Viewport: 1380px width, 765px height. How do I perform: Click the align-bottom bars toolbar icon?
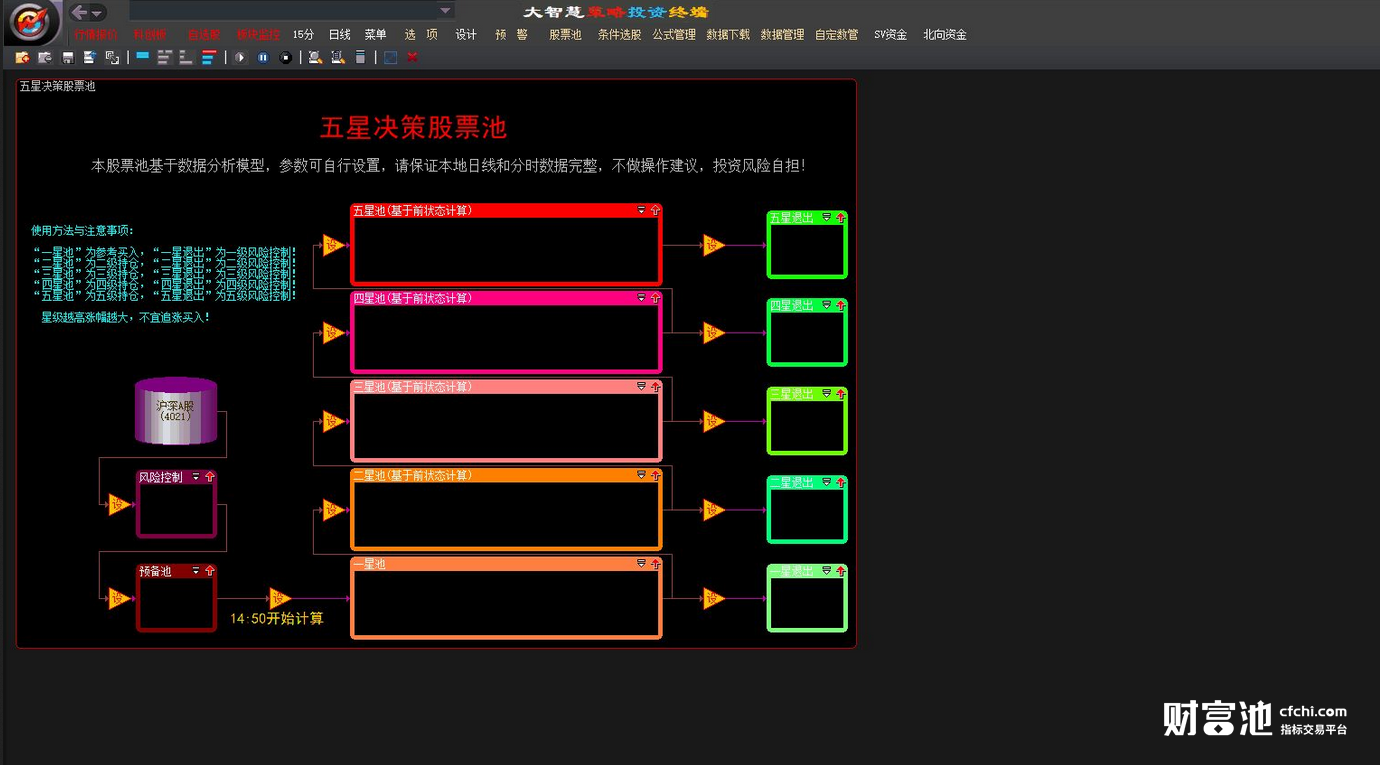(x=186, y=58)
